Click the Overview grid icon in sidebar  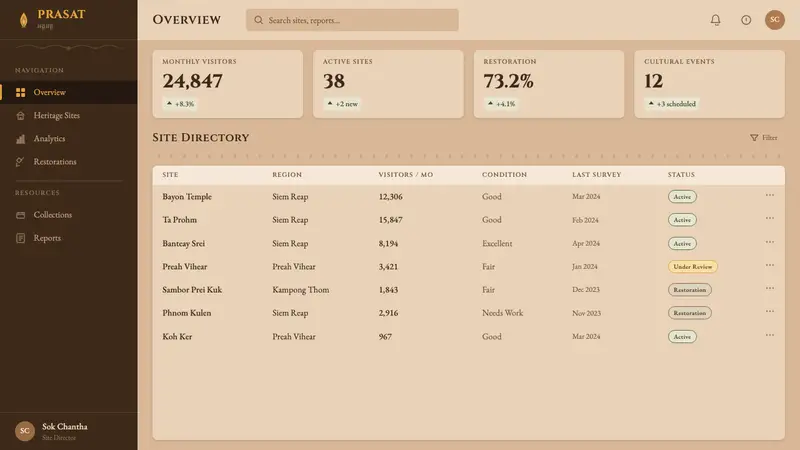coord(20,92)
